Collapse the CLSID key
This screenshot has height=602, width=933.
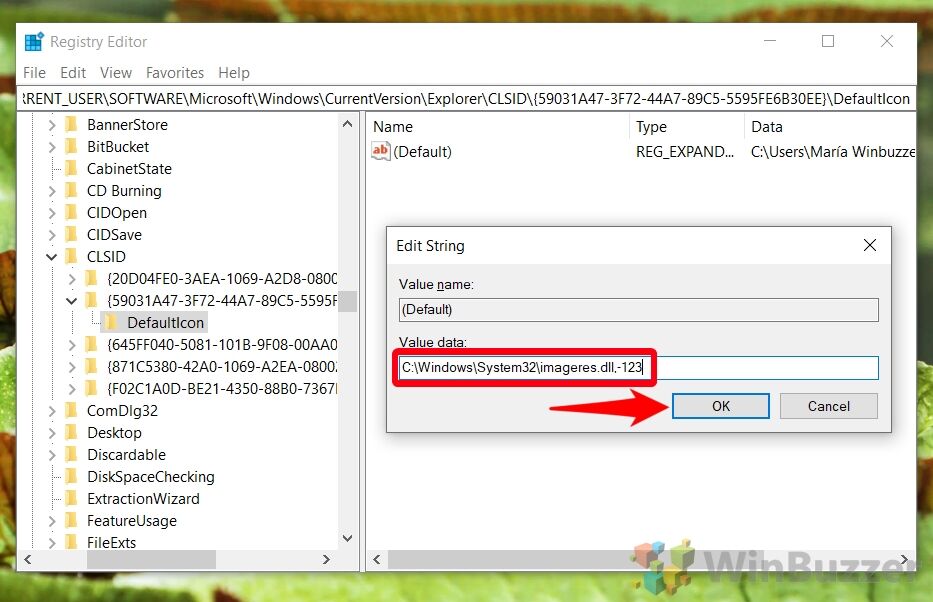point(52,257)
